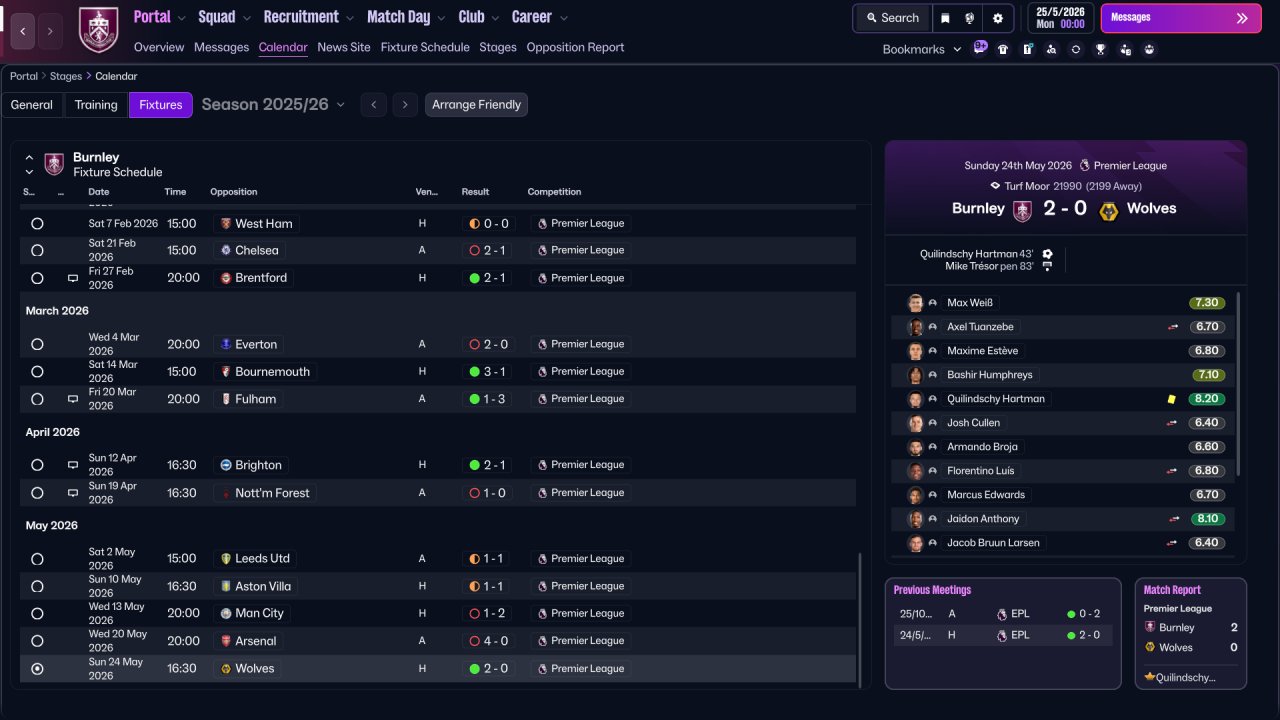Switch to the Overview tab

click(x=159, y=47)
